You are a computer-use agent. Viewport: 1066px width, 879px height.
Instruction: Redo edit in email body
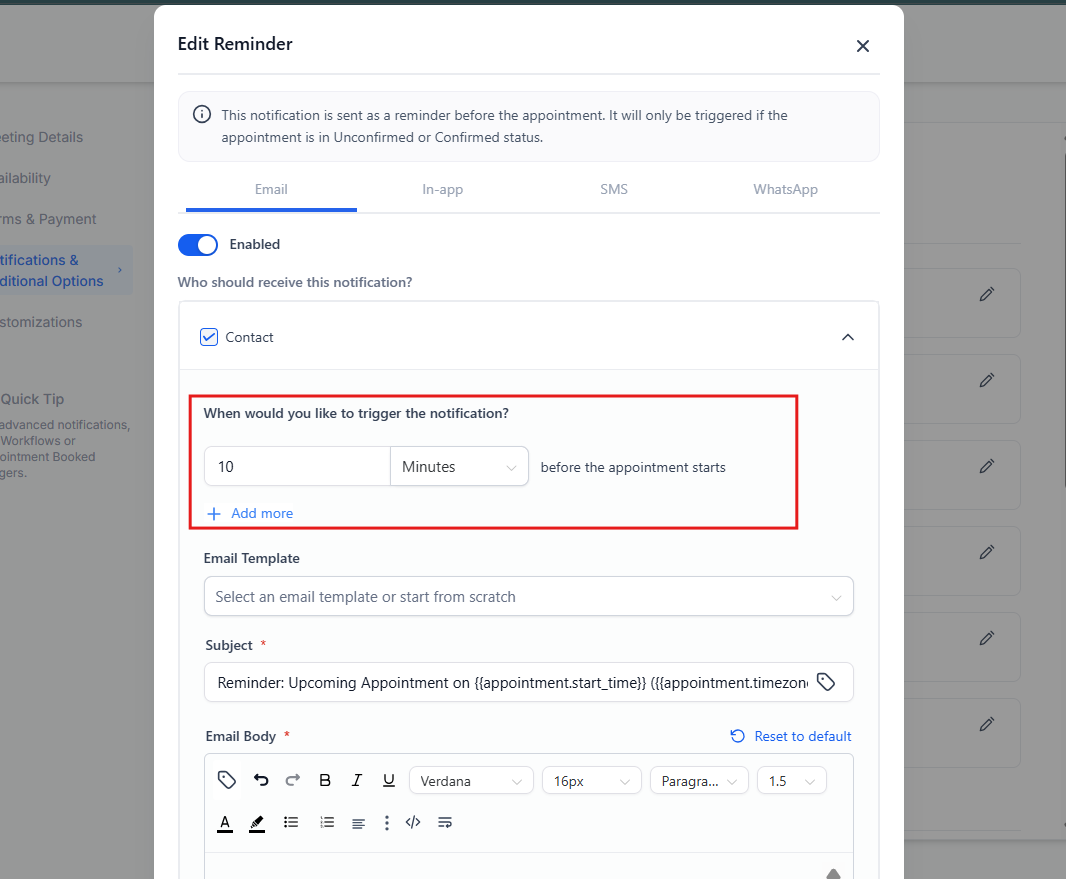point(292,780)
